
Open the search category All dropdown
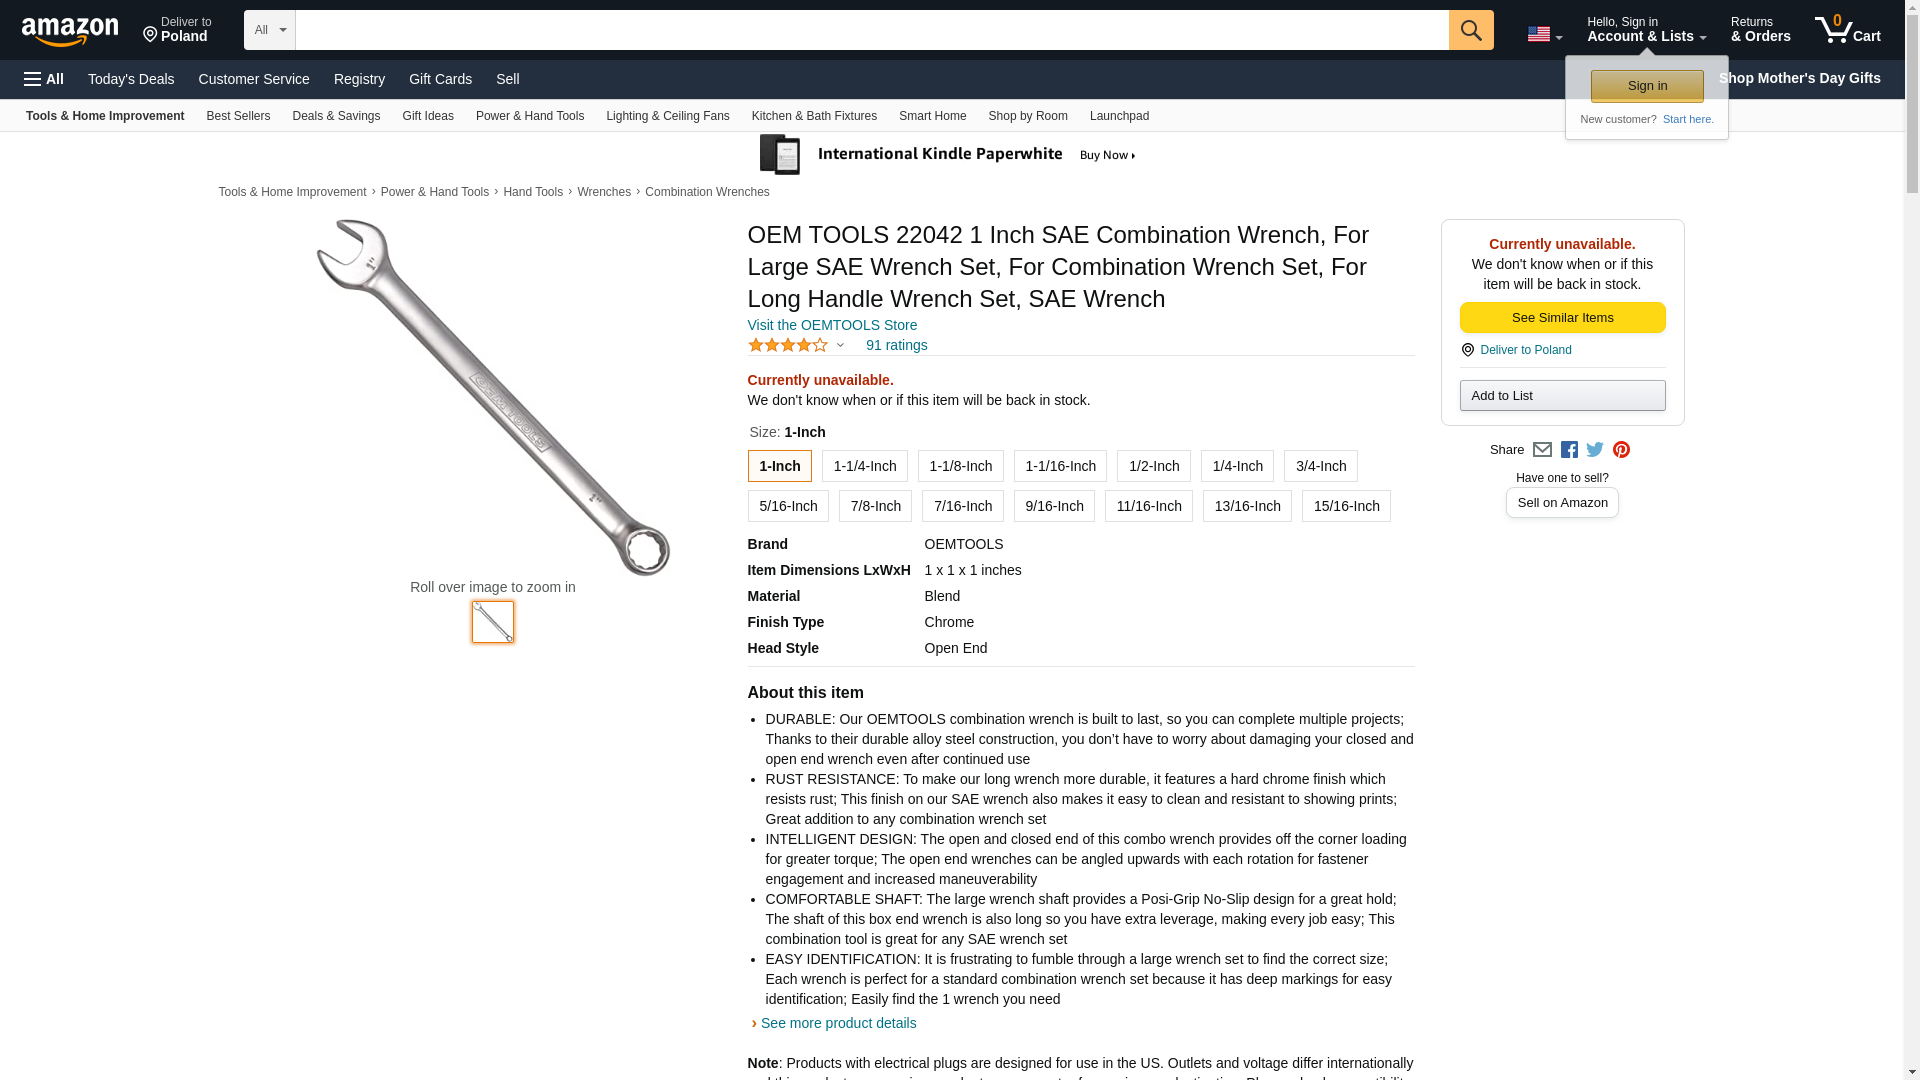tap(269, 30)
